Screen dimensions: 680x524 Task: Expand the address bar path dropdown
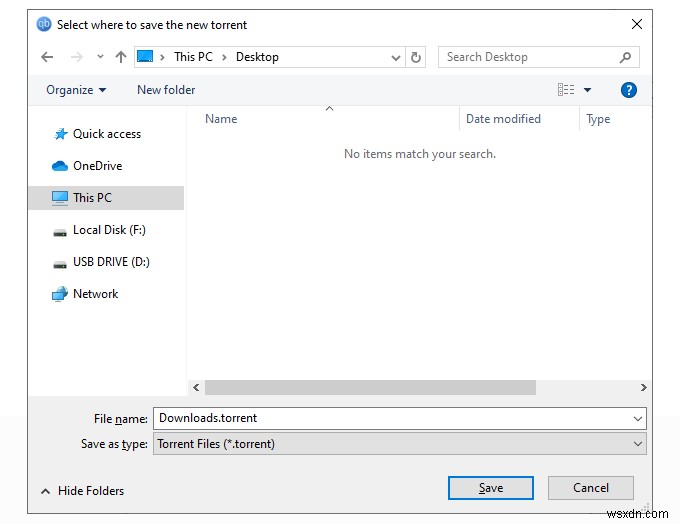tap(395, 57)
